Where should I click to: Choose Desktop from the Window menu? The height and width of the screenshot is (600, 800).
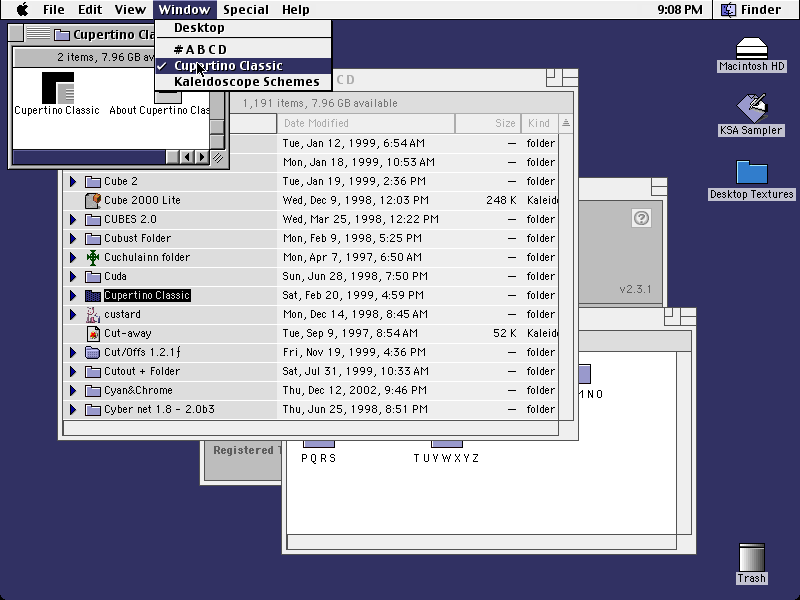click(x=243, y=28)
